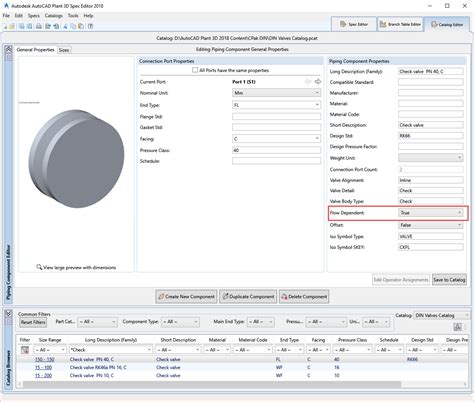Open the 150 - 150 size range link
Screen dimensions: 474x402
(44, 359)
